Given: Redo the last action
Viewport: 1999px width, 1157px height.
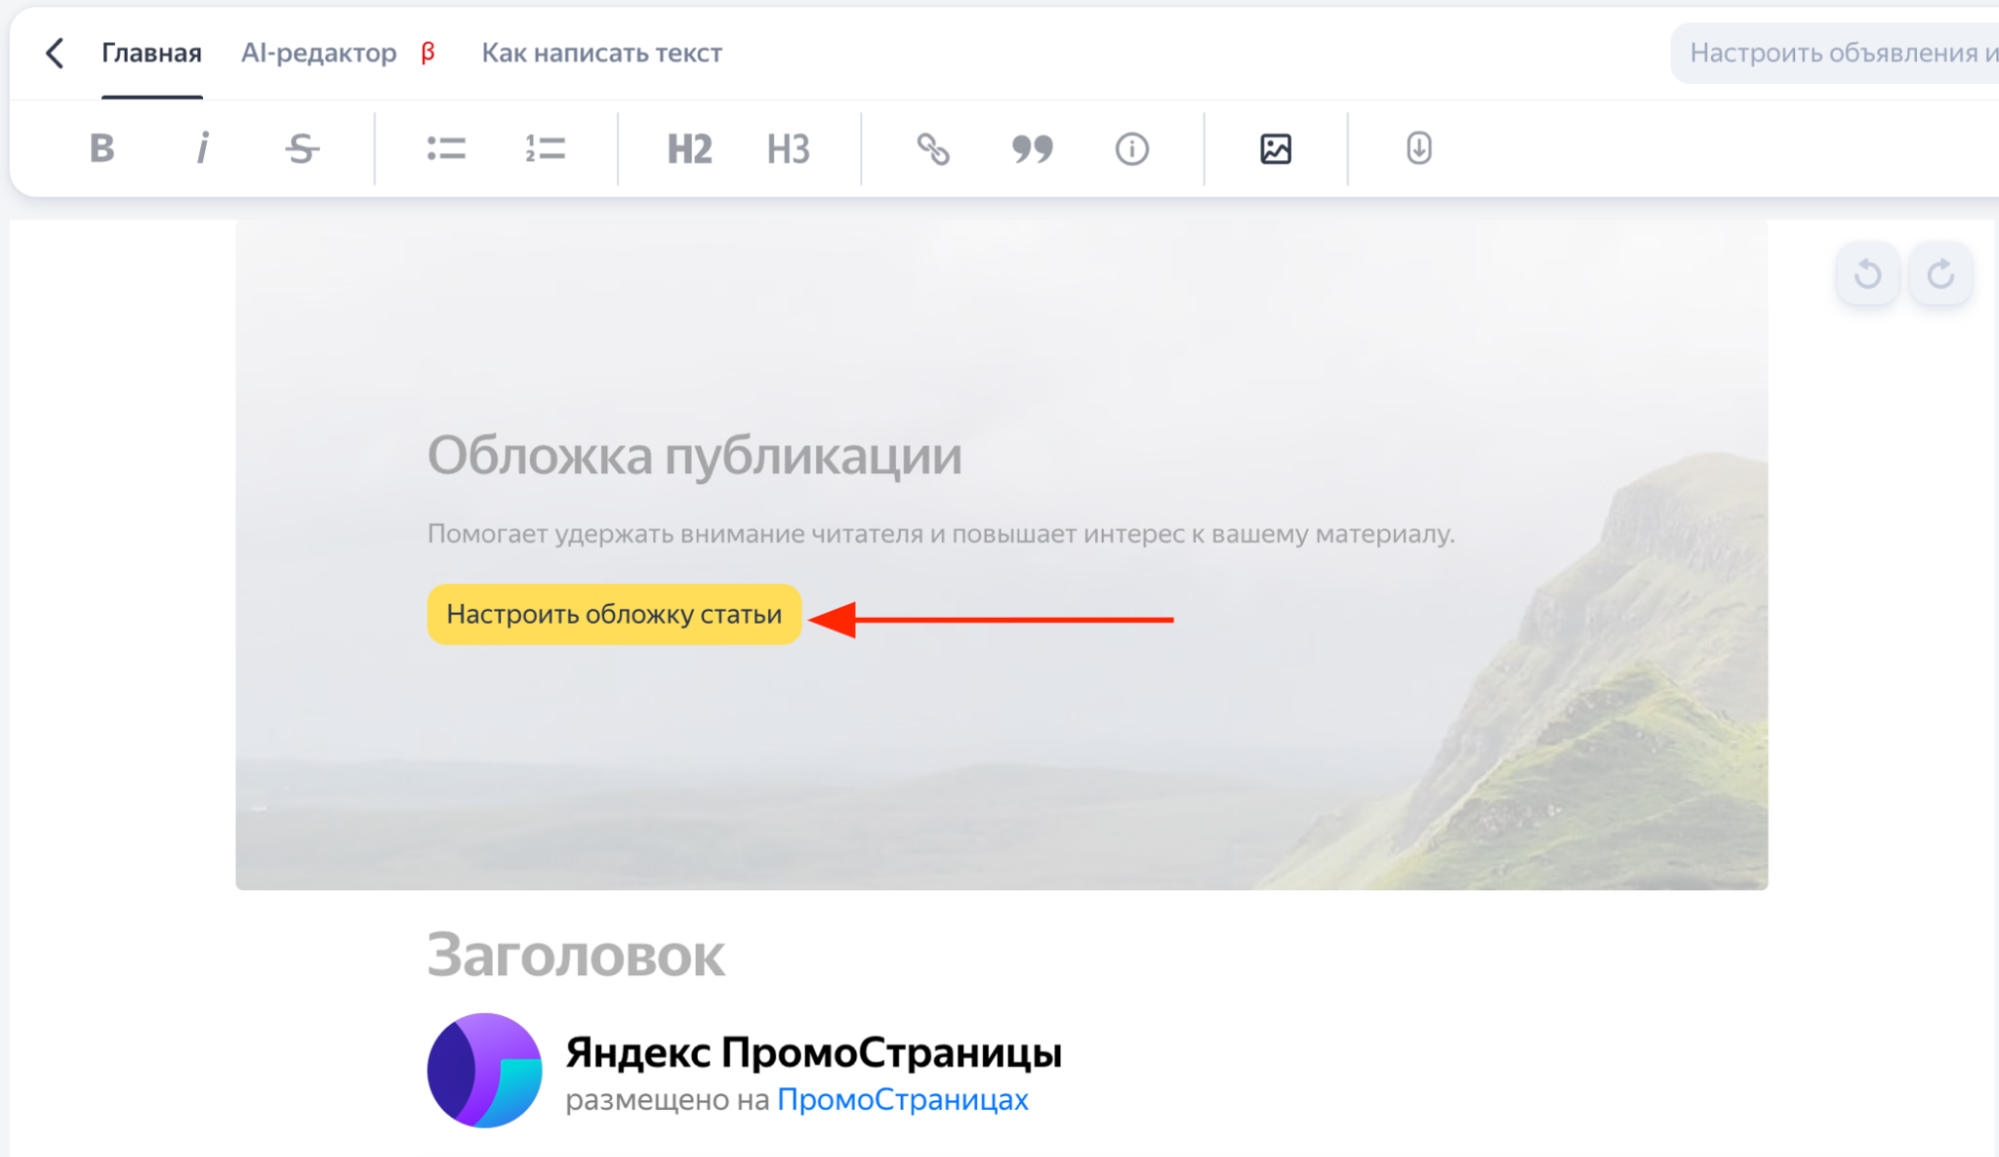Looking at the screenshot, I should point(1940,274).
